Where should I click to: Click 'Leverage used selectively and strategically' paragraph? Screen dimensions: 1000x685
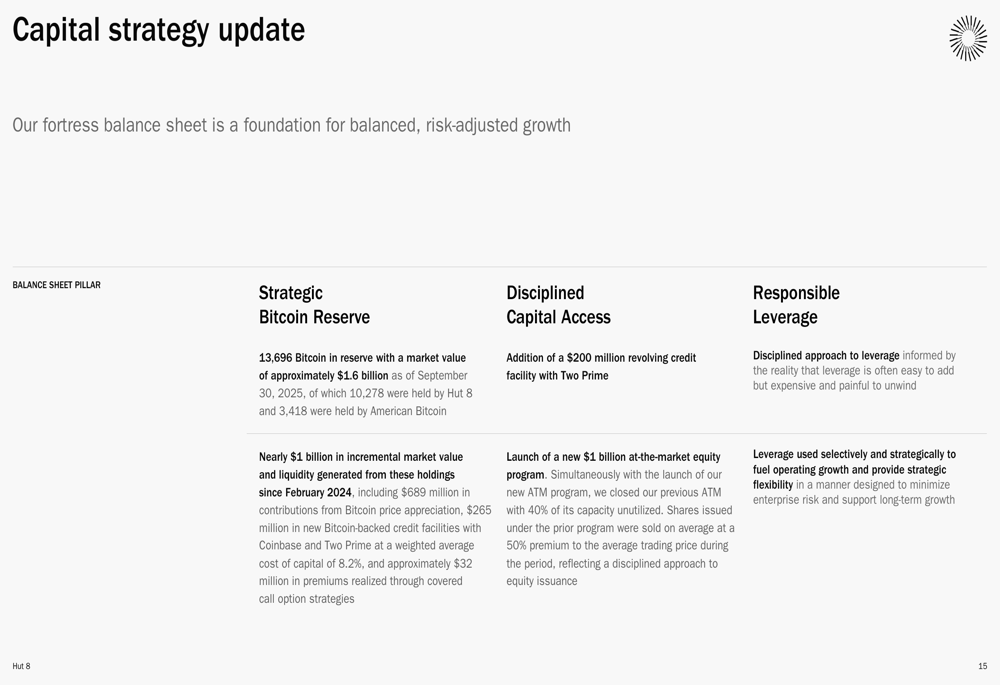click(854, 477)
